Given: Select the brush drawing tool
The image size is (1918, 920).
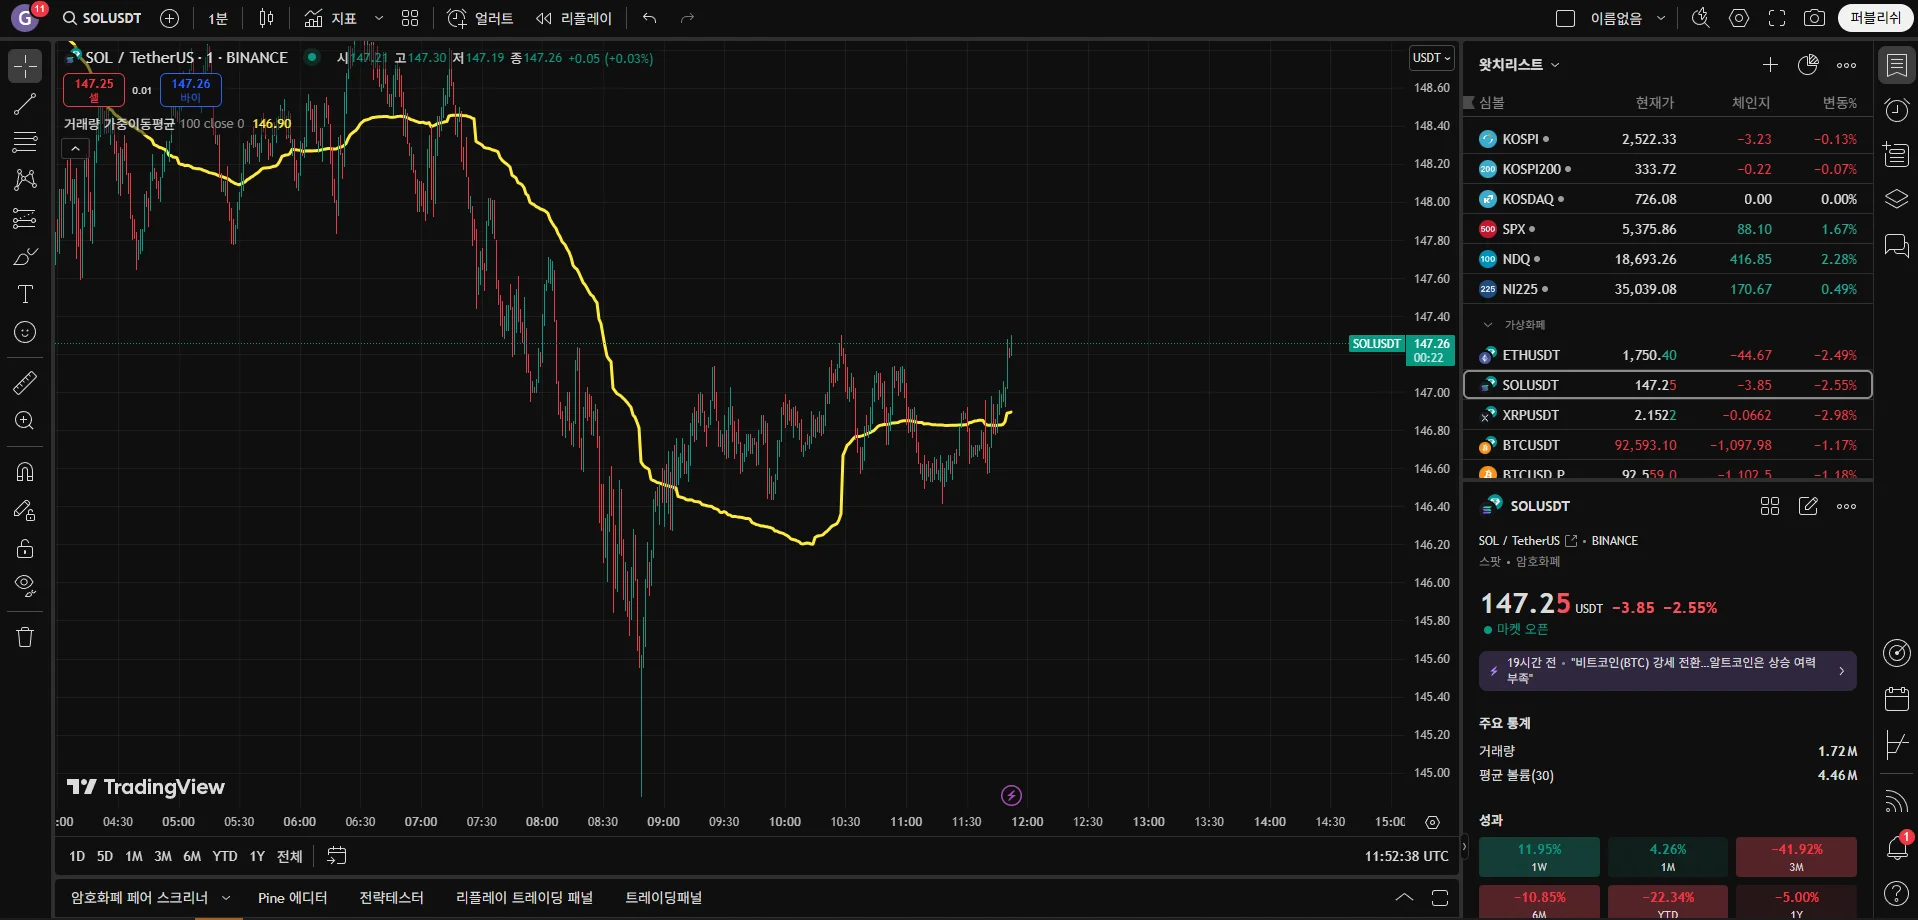Looking at the screenshot, I should pos(25,257).
